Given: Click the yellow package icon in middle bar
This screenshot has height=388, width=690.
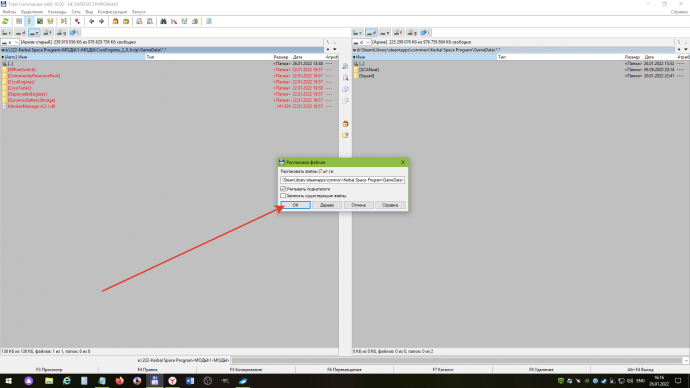Looking at the screenshot, I should (x=345, y=124).
